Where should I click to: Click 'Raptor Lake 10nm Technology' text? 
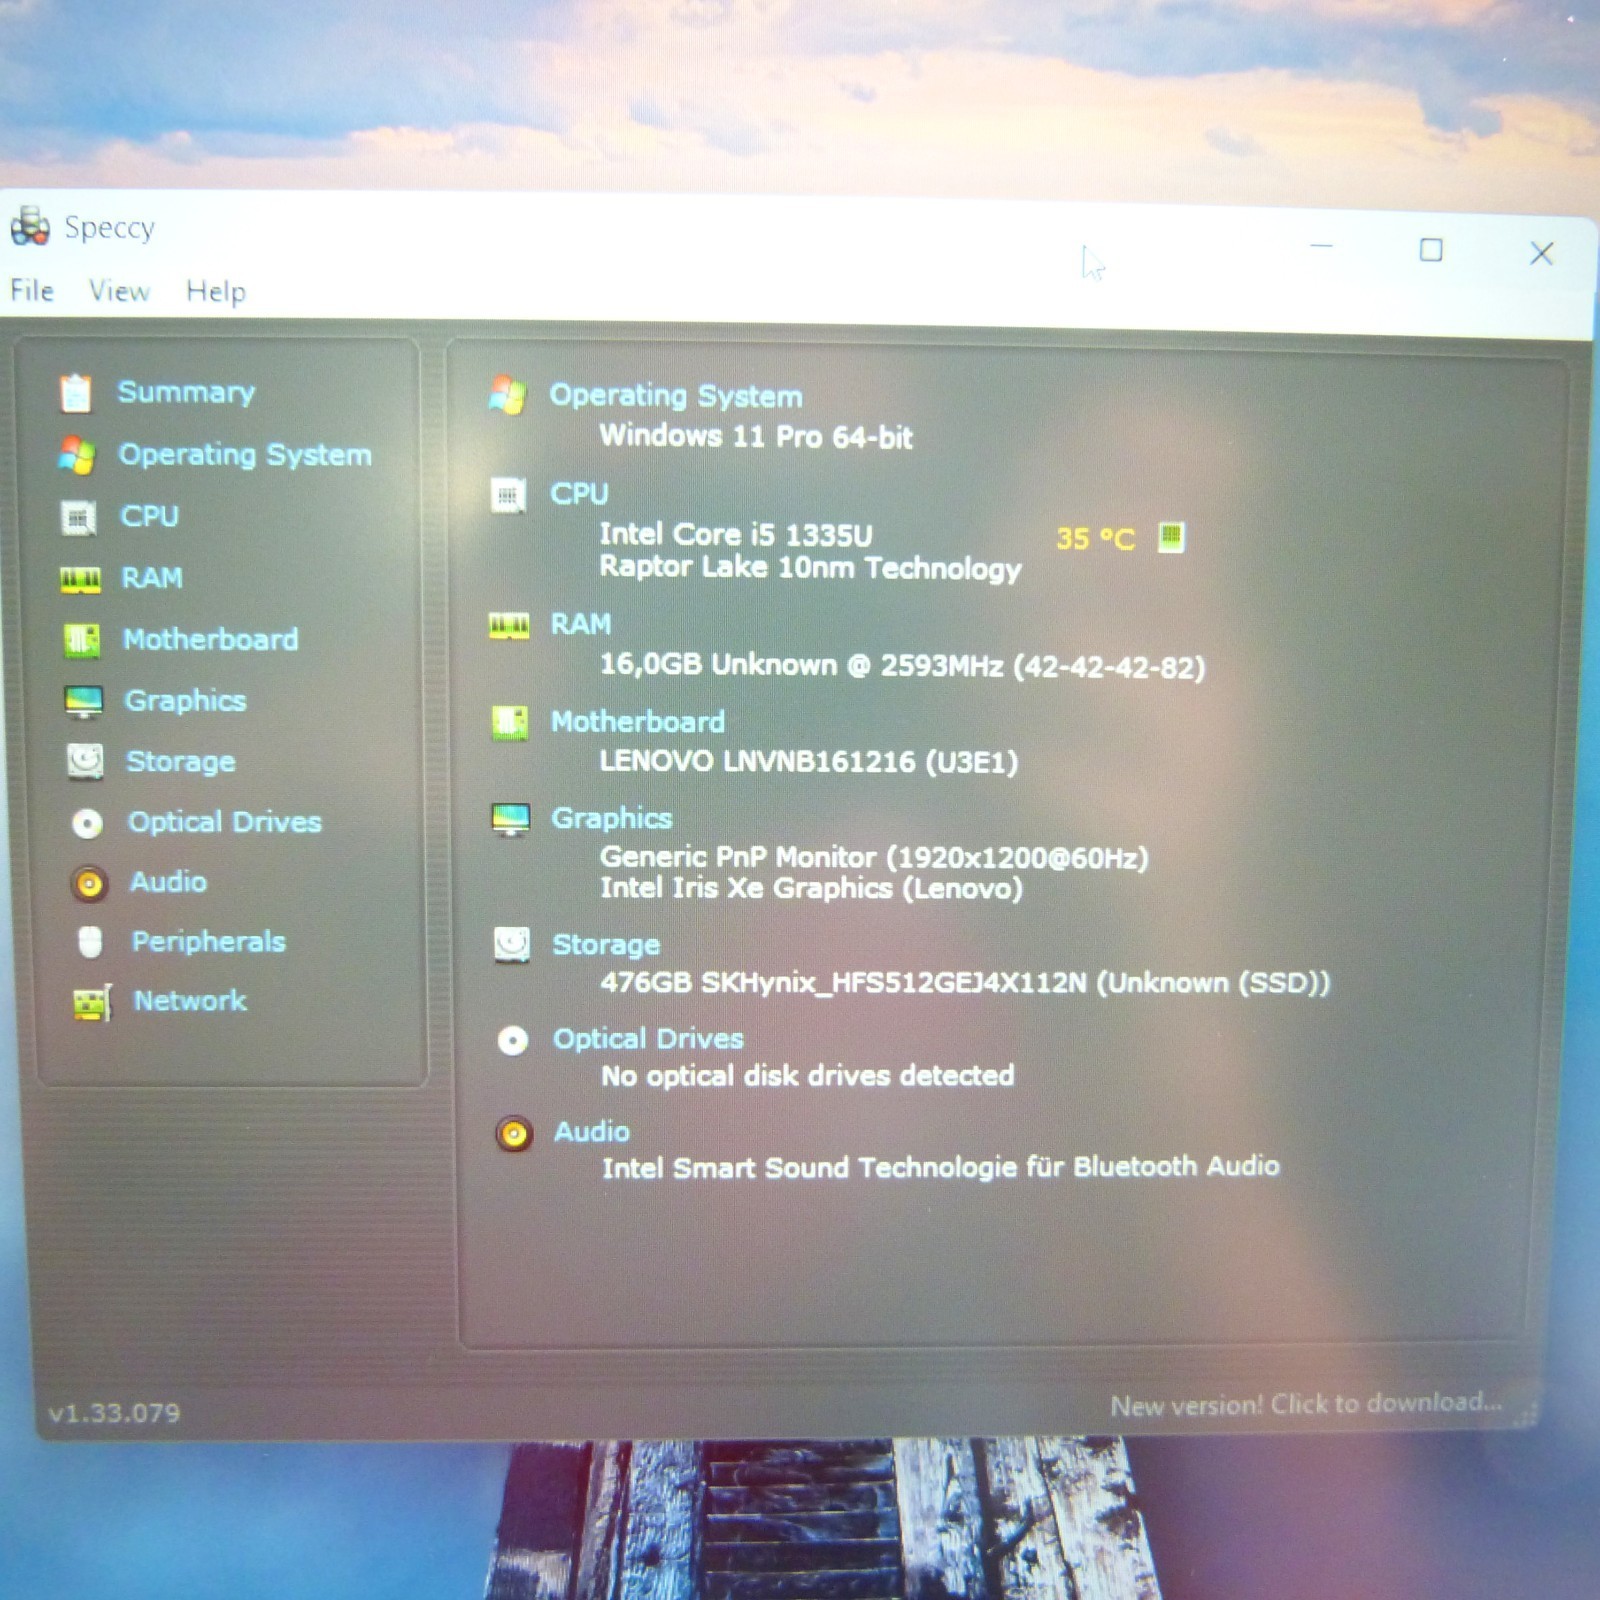[x=810, y=568]
